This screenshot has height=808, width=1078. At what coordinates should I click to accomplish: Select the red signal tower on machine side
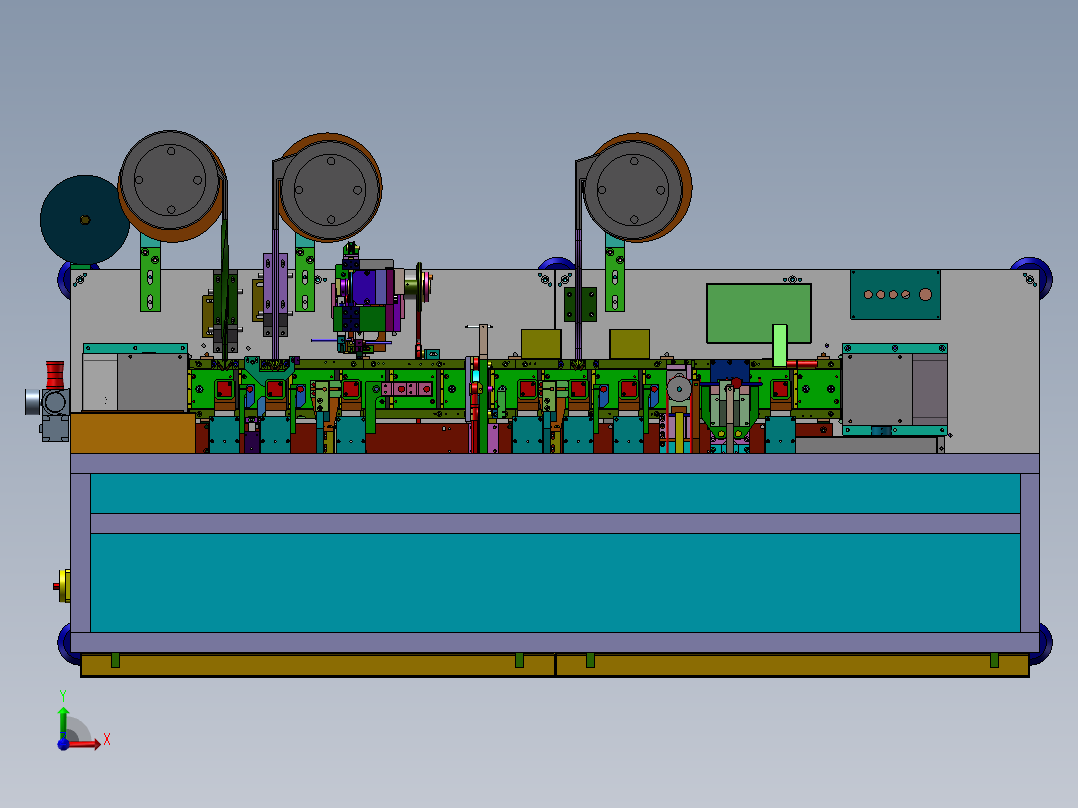(x=54, y=374)
